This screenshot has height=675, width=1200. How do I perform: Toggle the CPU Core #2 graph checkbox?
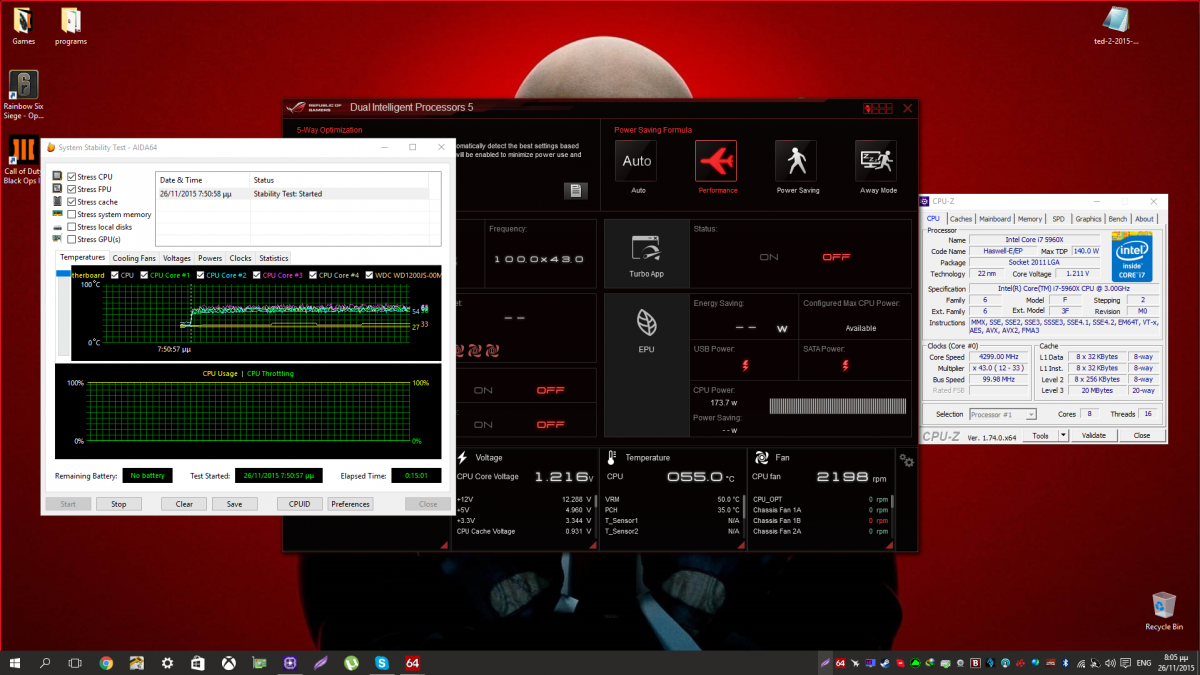(x=201, y=275)
